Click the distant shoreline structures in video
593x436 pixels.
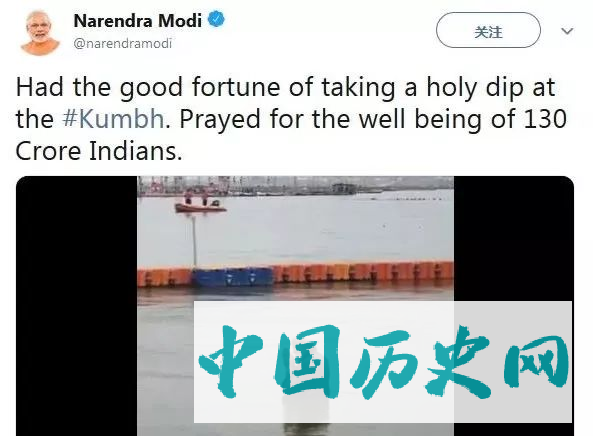coord(295,187)
